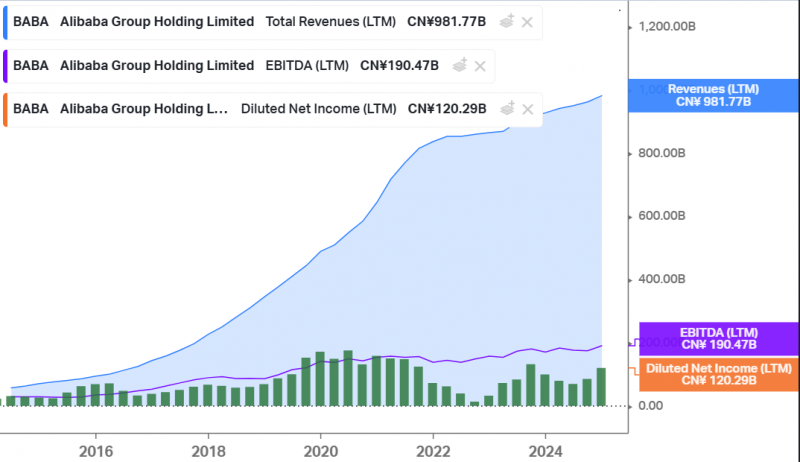This screenshot has height=462, width=800.
Task: Click the orange Diluted Net Income axis tag
Action: [718, 374]
